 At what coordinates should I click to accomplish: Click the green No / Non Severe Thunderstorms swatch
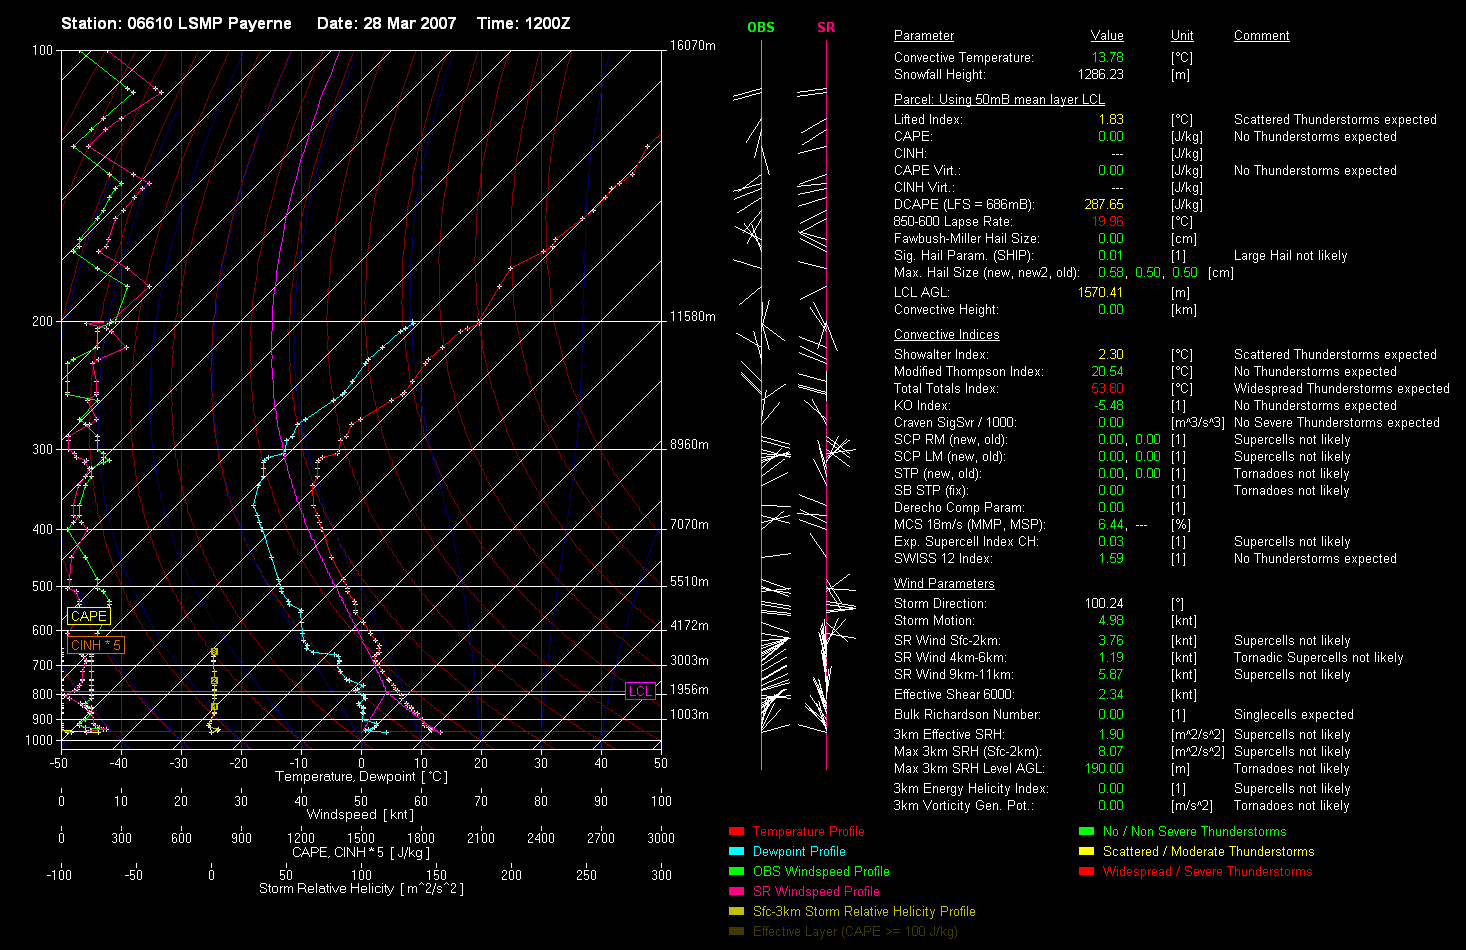tap(1086, 831)
